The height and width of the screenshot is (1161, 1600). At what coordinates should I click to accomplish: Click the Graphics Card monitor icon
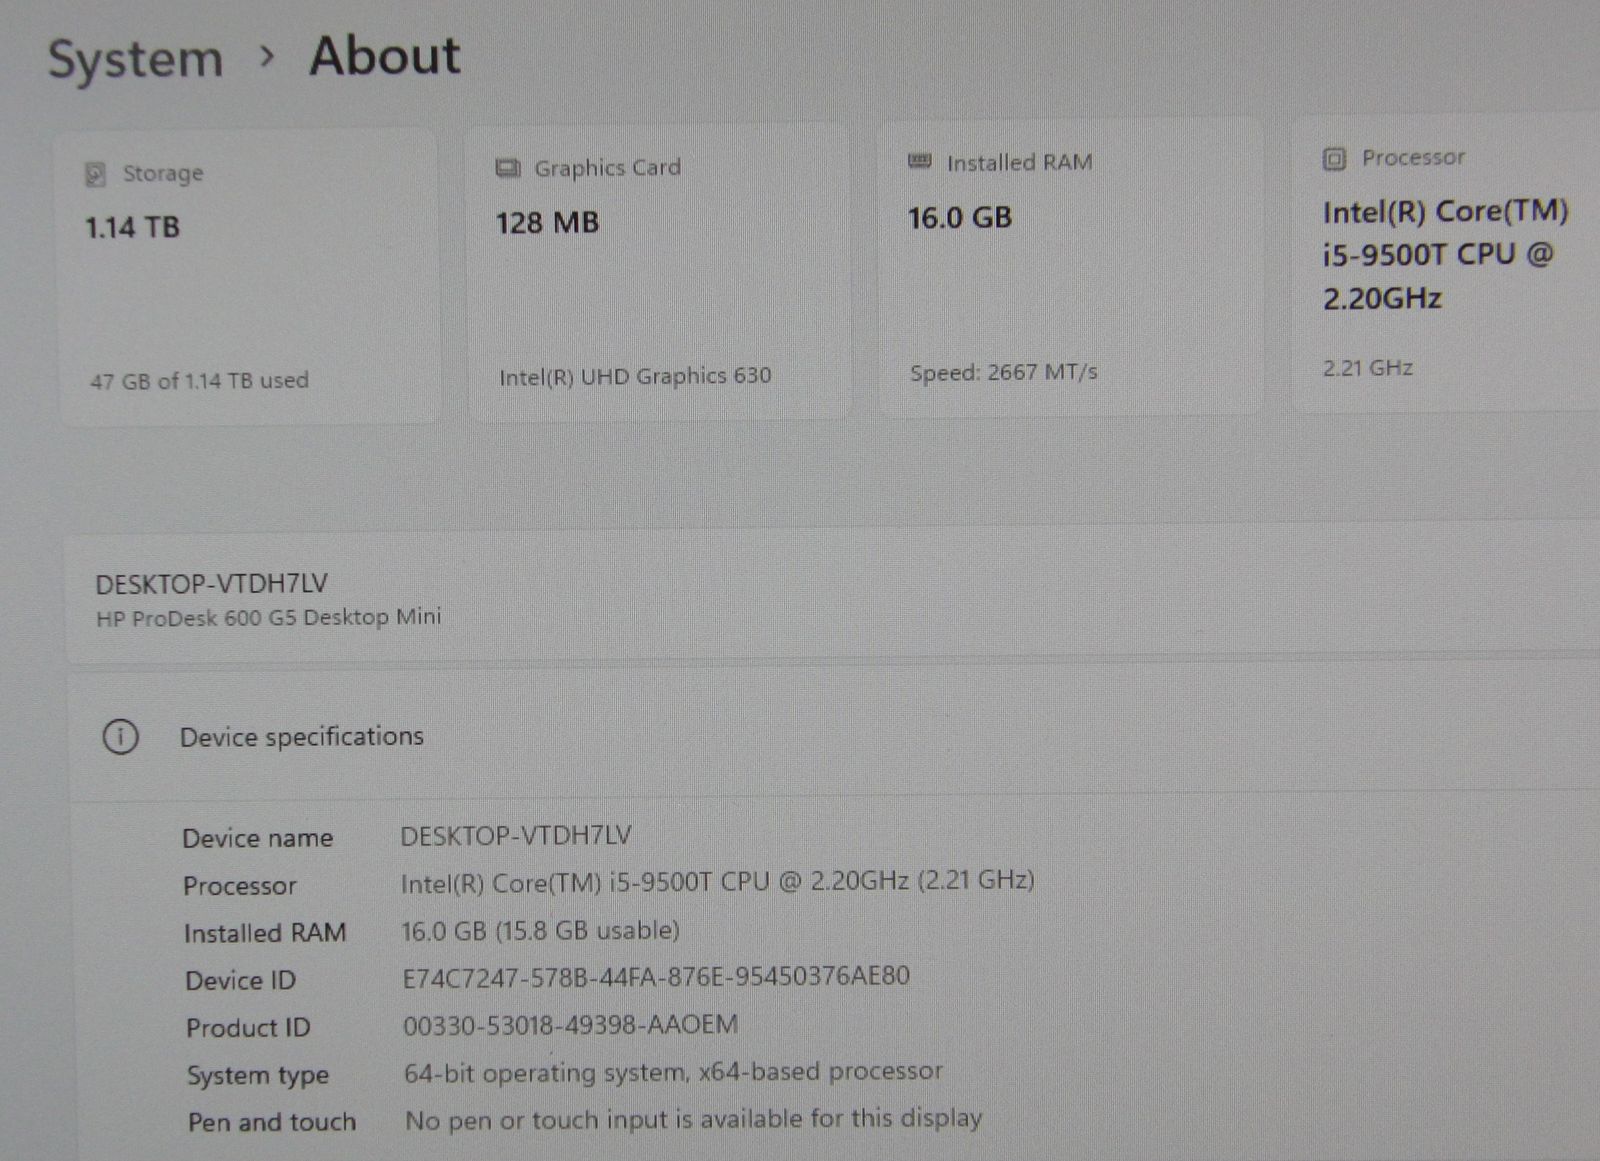[508, 168]
